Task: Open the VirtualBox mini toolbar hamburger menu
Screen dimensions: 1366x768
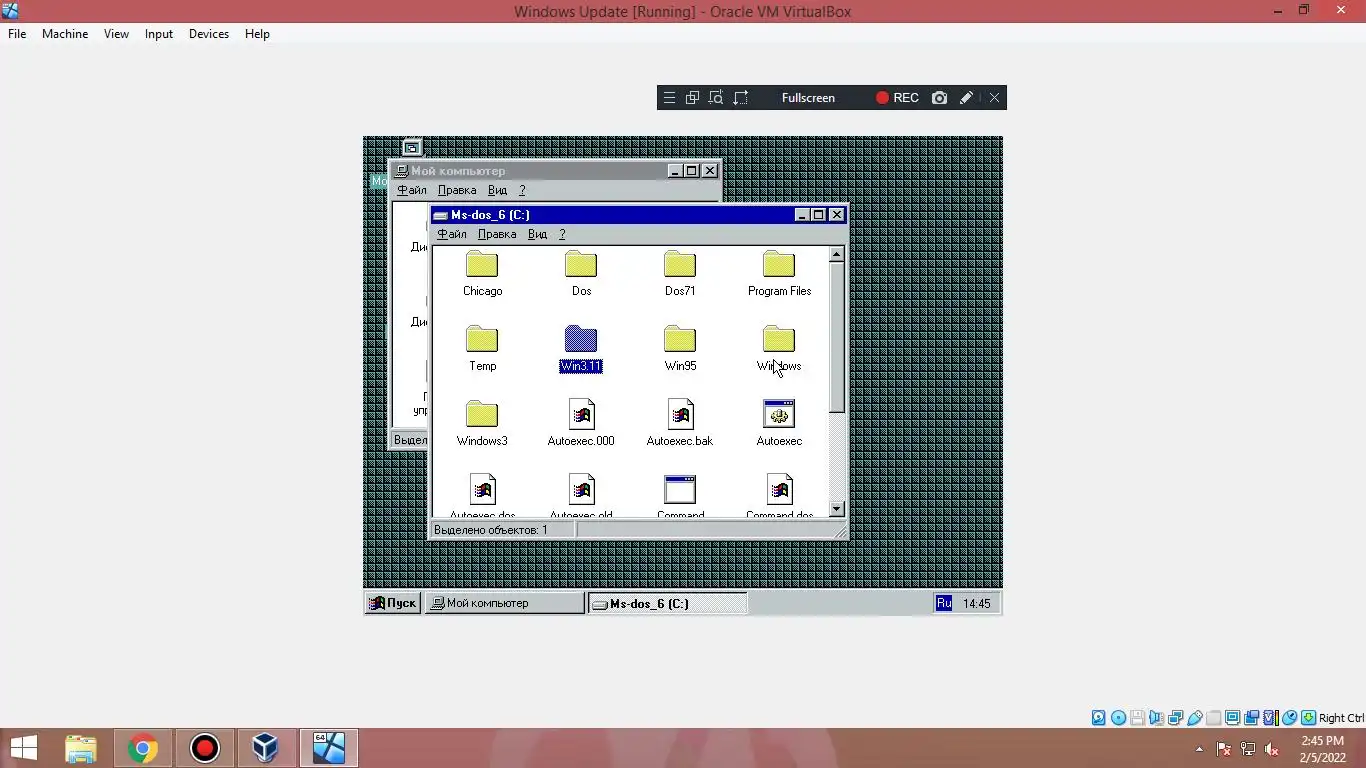Action: tap(669, 98)
